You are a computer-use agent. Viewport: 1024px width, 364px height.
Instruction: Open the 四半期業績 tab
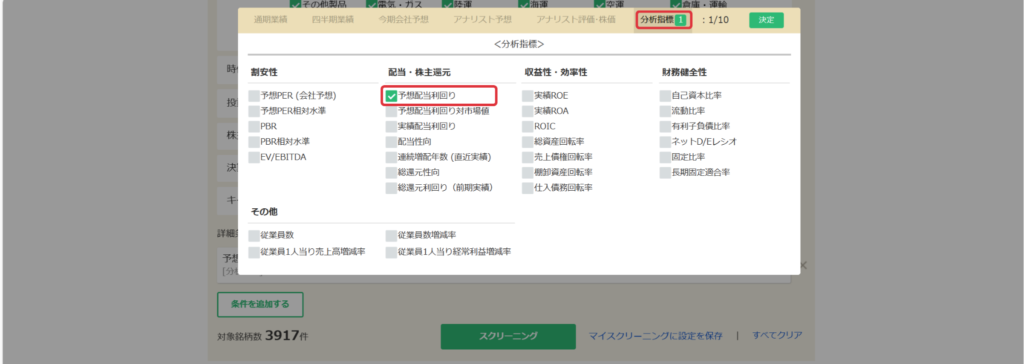[x=333, y=20]
